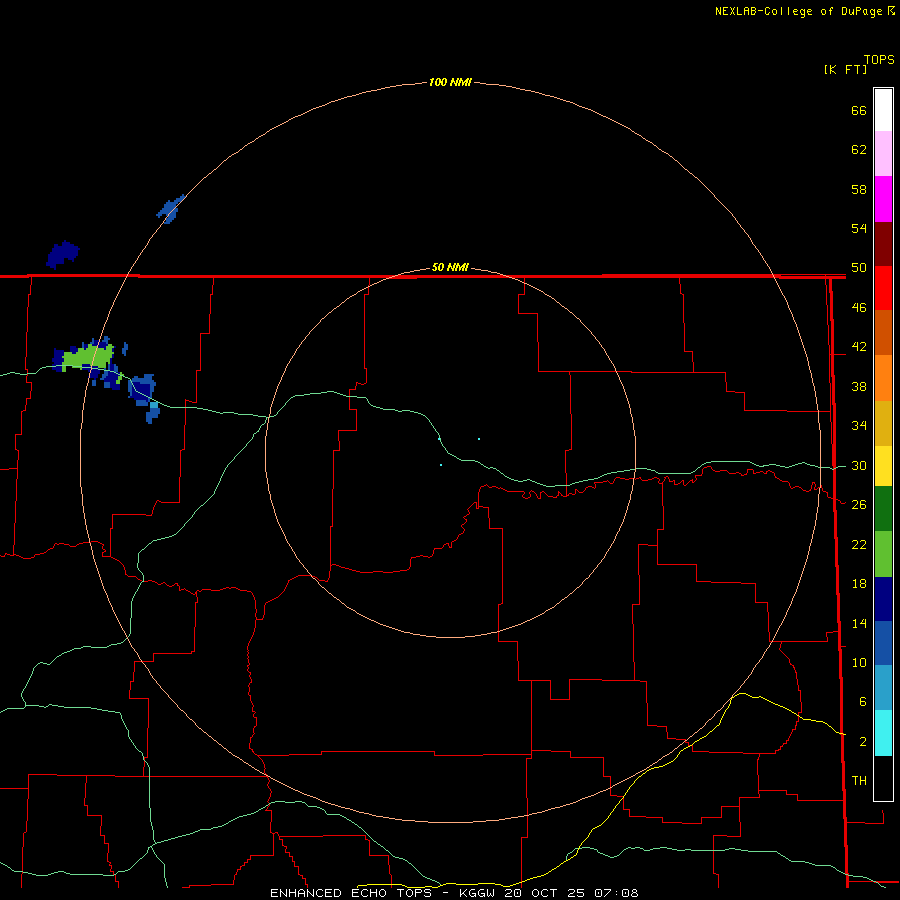Click the 46 value on the scale

tap(859, 308)
